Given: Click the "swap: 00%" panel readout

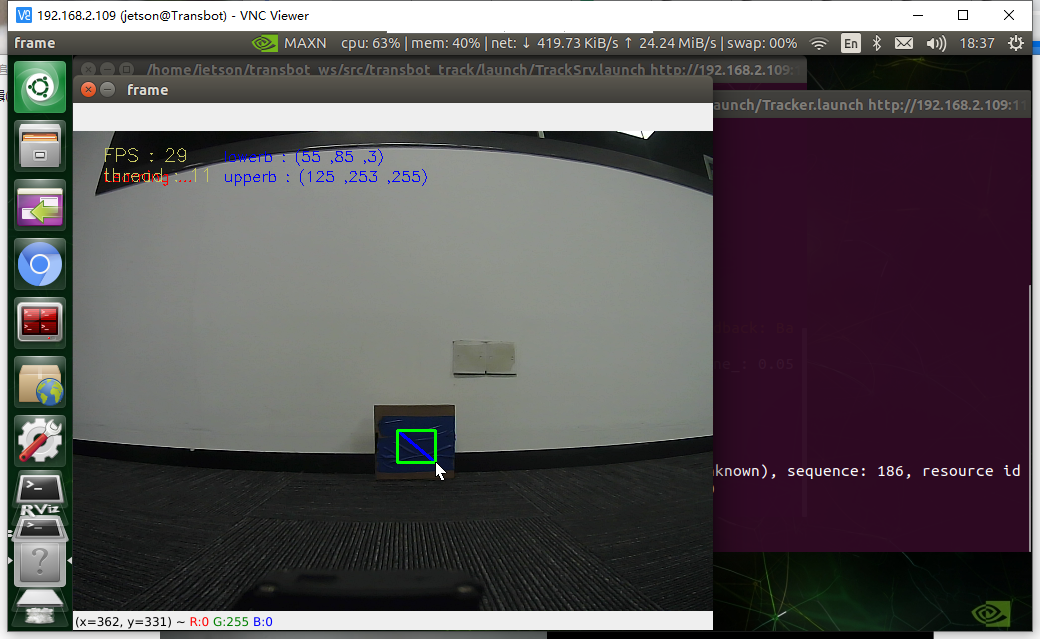Looking at the screenshot, I should (762, 43).
